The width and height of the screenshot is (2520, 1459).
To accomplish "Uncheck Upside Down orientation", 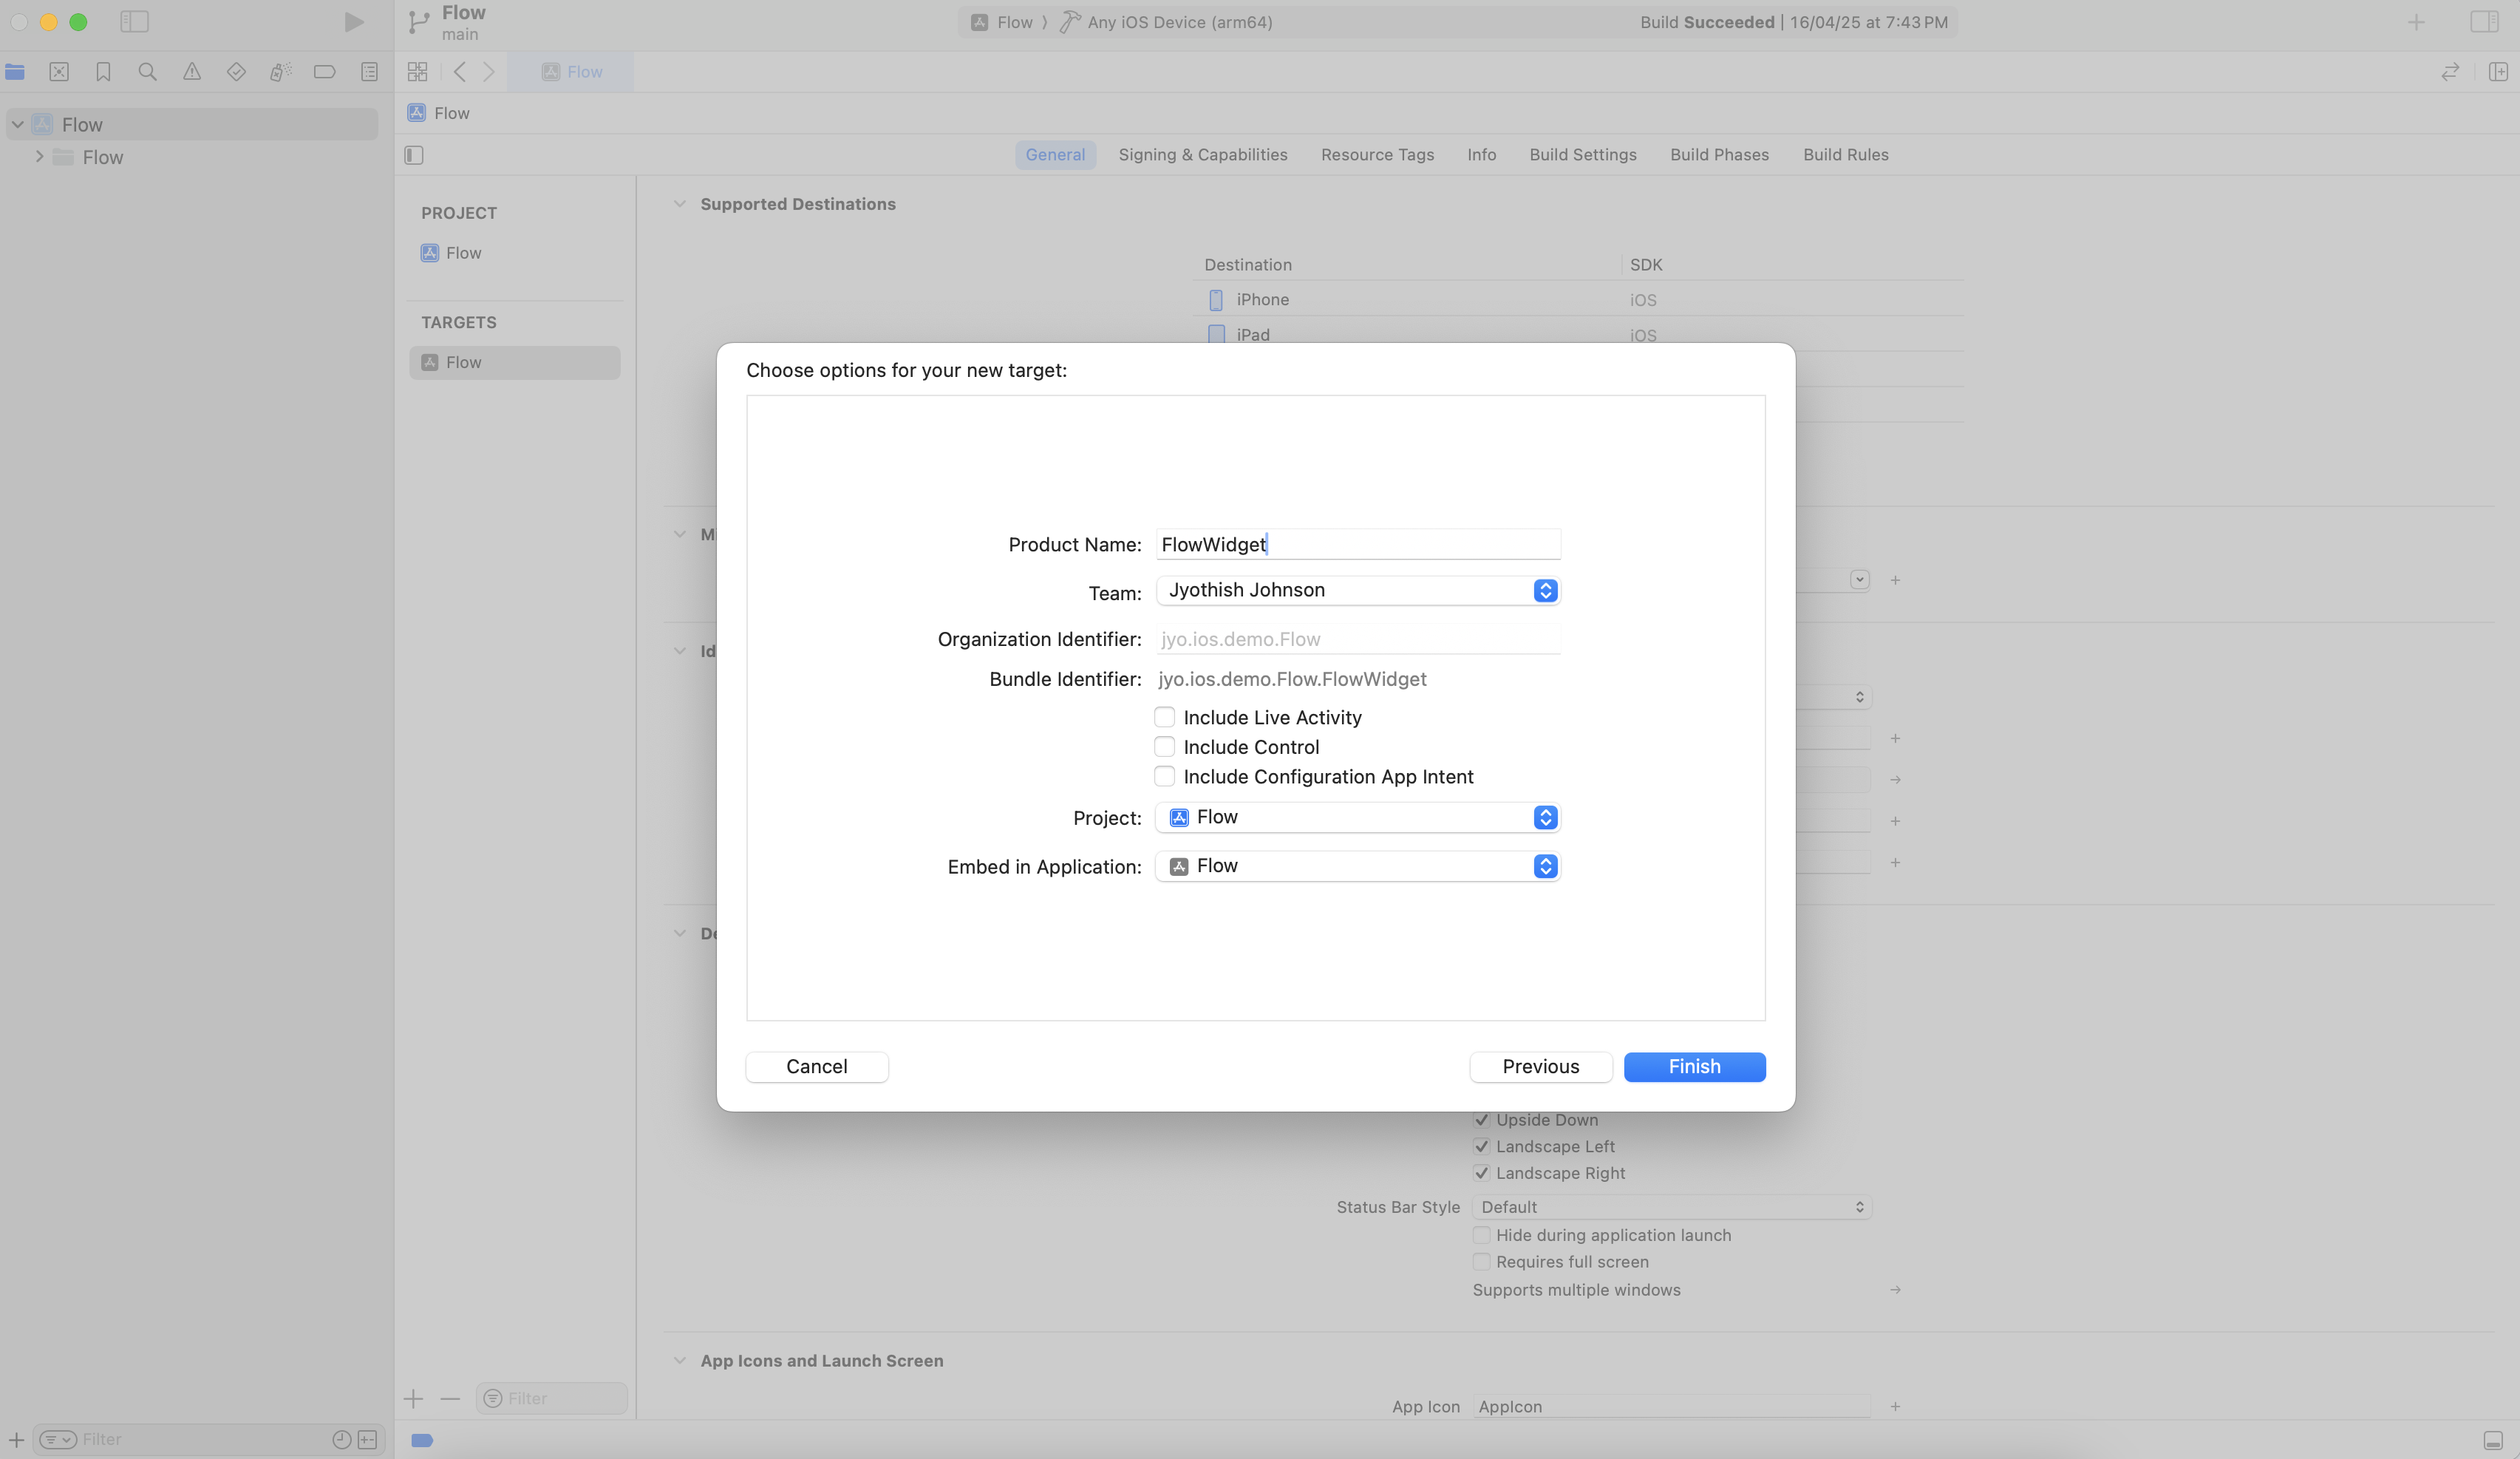I will coord(1482,1120).
